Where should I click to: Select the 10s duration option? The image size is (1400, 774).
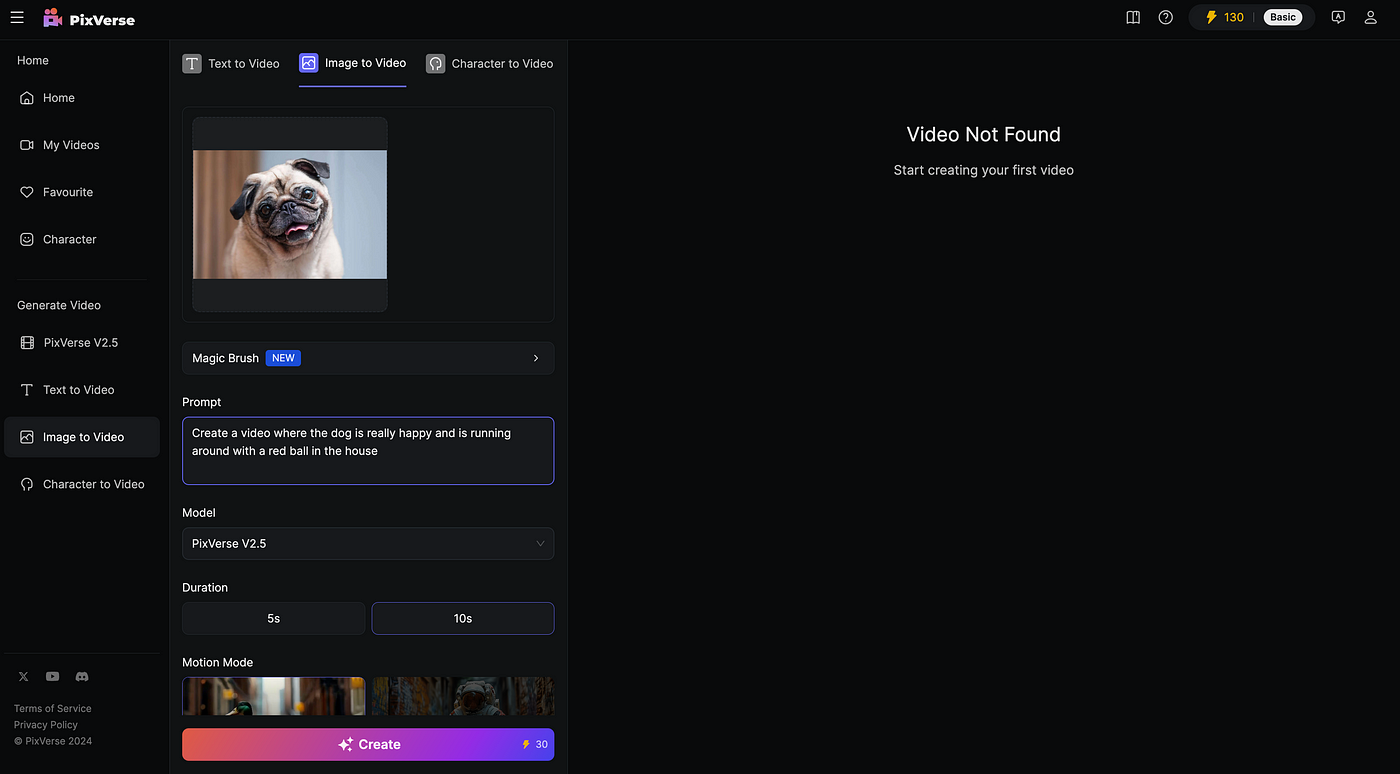[463, 618]
